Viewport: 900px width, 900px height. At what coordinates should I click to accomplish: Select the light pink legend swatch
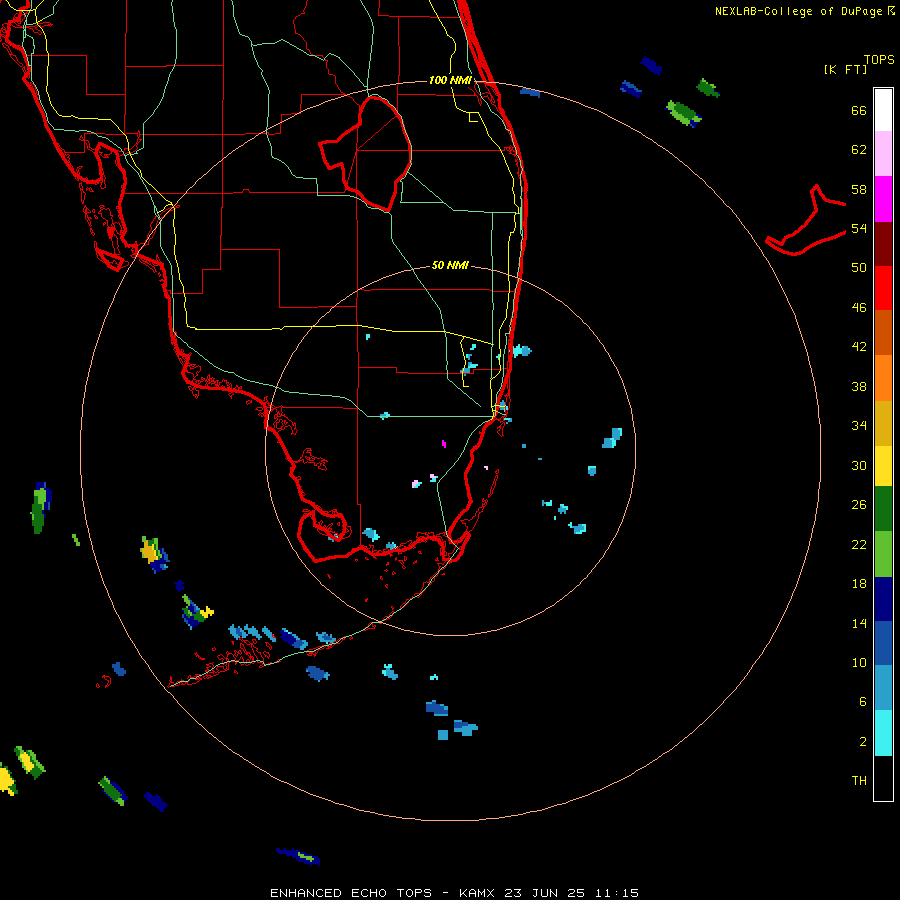[x=883, y=154]
